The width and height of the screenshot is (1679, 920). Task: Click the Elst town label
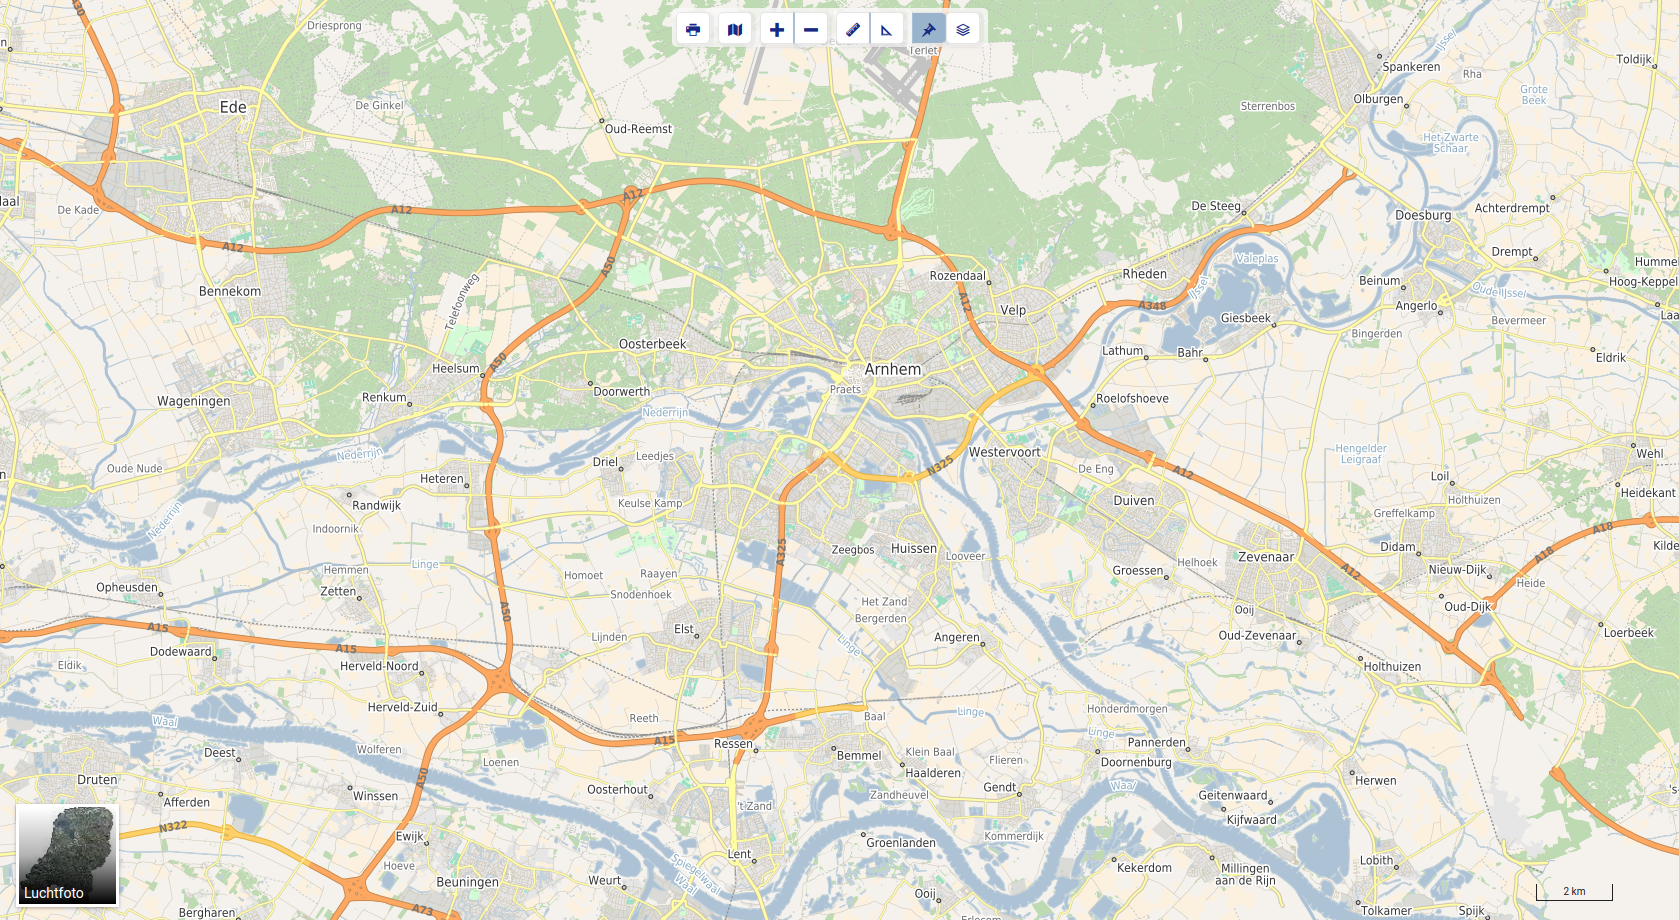click(x=684, y=629)
